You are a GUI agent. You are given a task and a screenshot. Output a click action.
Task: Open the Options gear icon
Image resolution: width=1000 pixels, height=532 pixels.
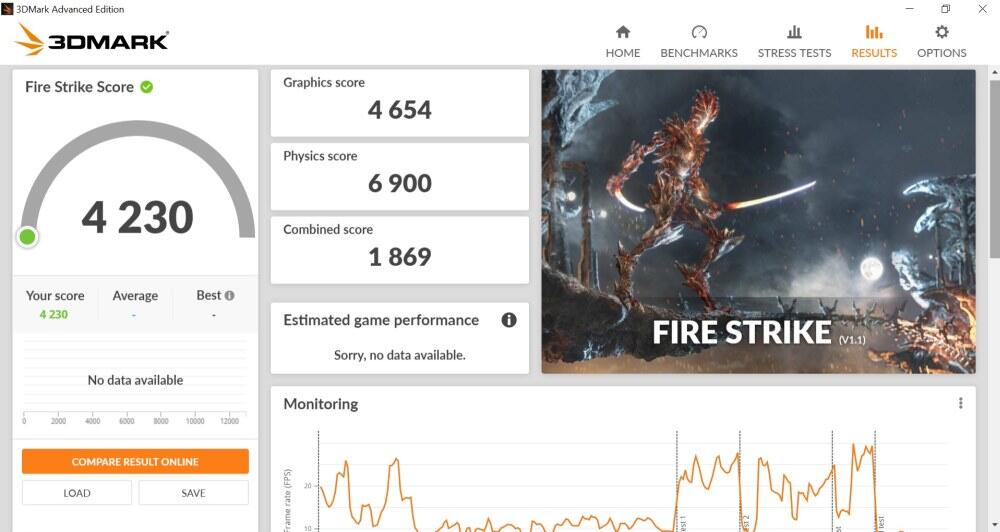pos(941,32)
